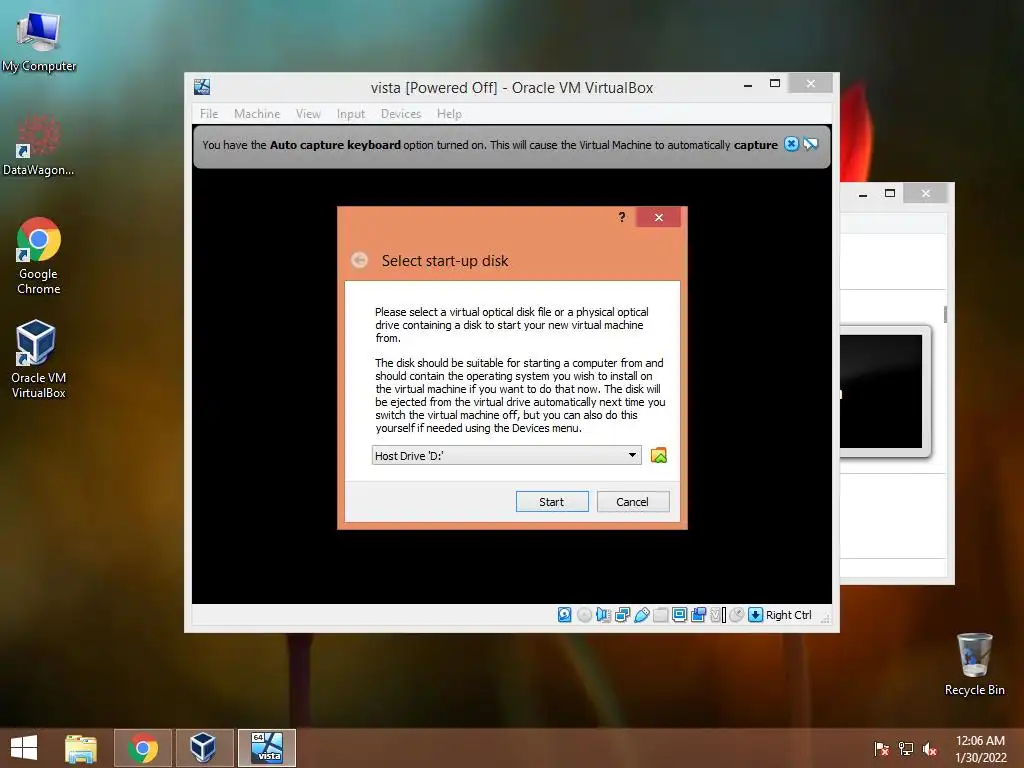Click the keyboard capture arrow icon

[755, 615]
